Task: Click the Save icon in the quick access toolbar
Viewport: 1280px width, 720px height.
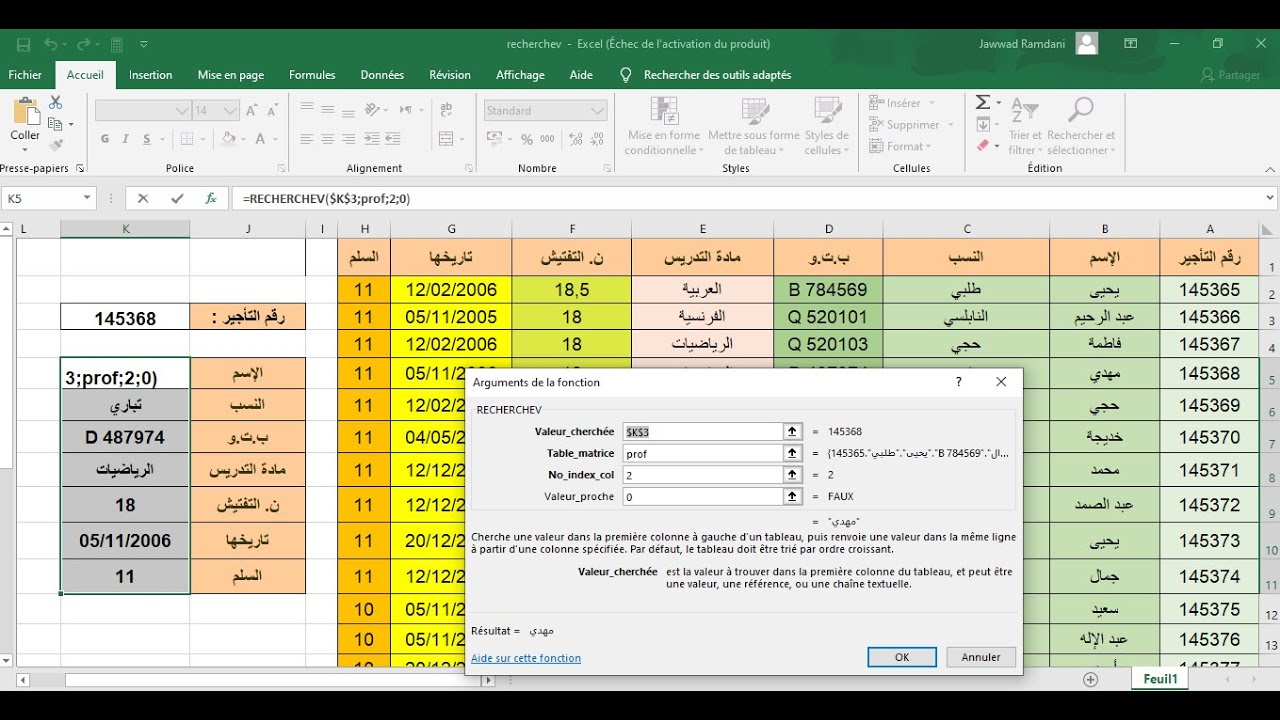Action: point(23,44)
